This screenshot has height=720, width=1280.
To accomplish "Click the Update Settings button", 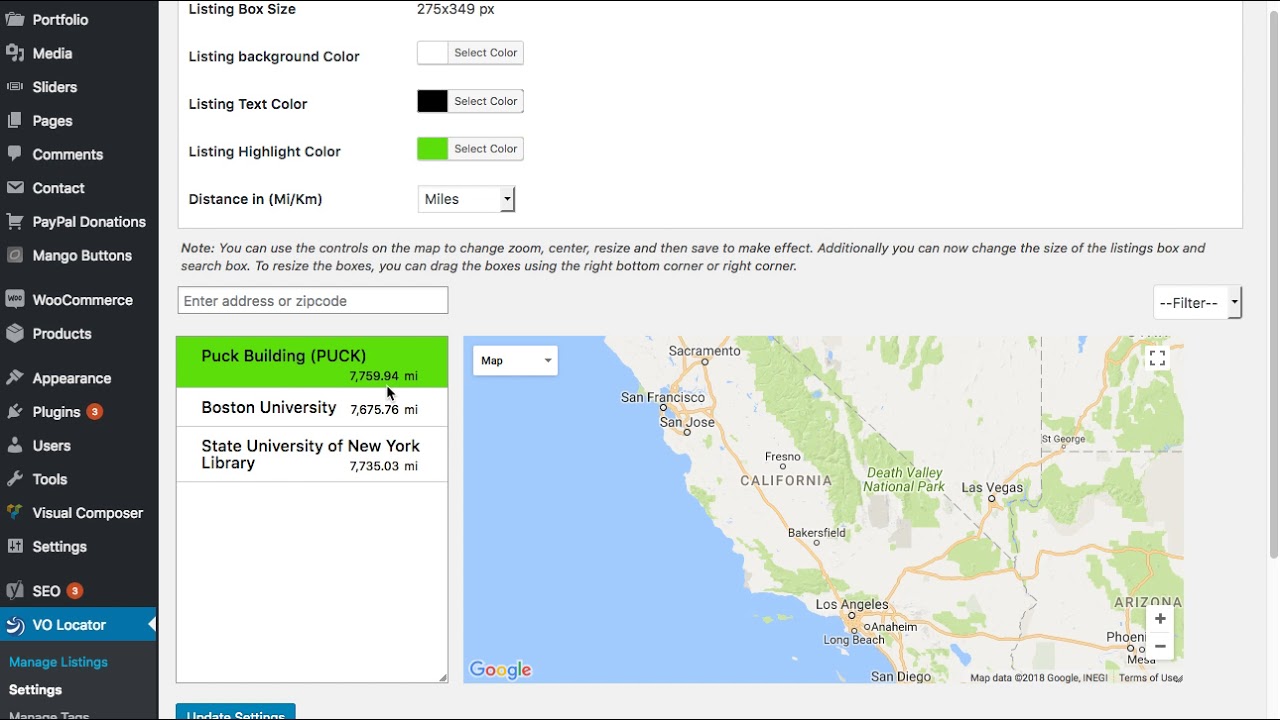I will tap(236, 712).
